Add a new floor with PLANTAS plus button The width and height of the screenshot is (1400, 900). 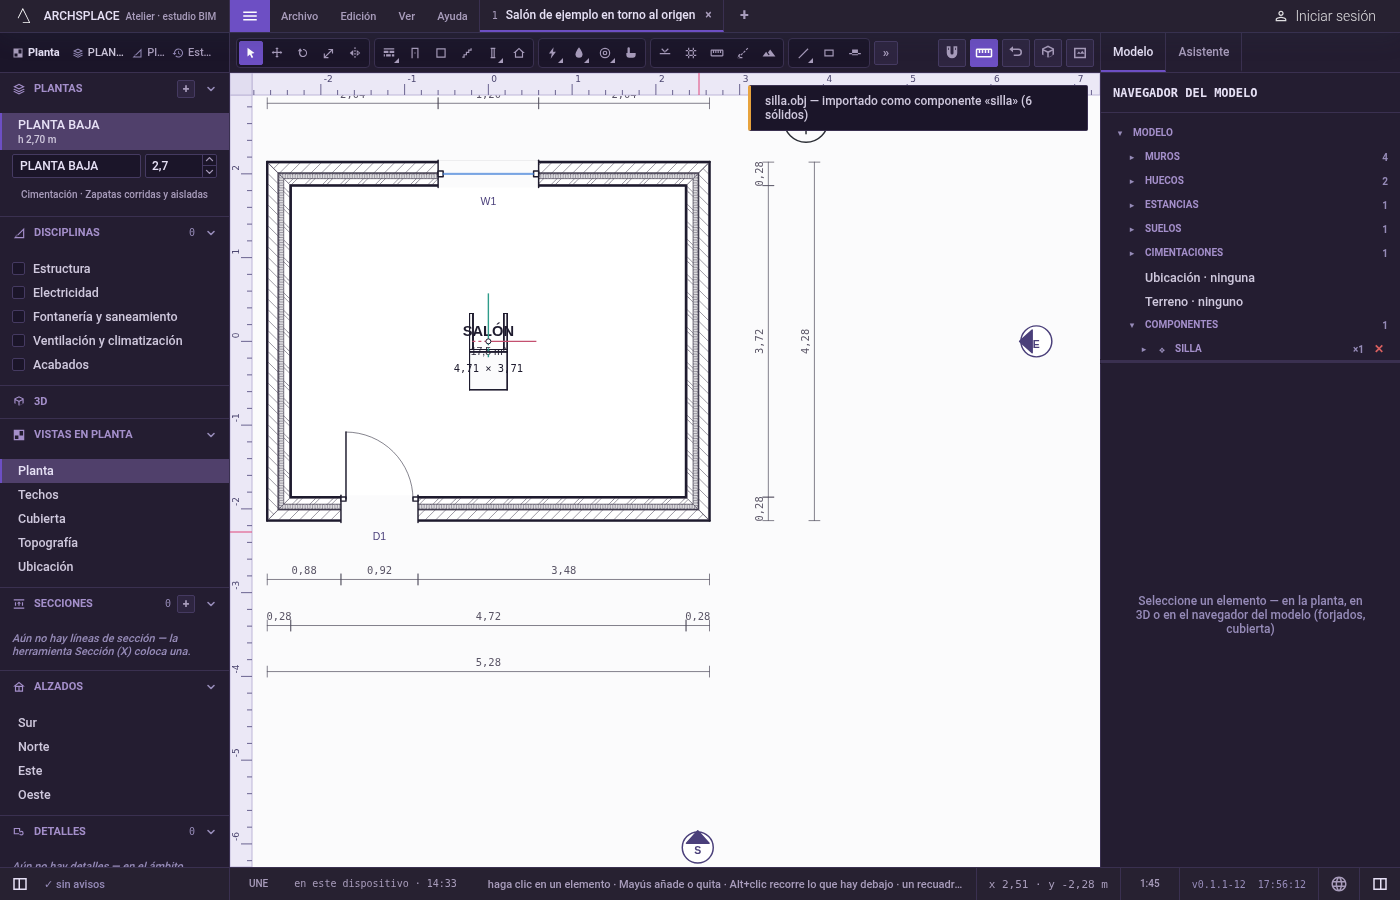[186, 89]
